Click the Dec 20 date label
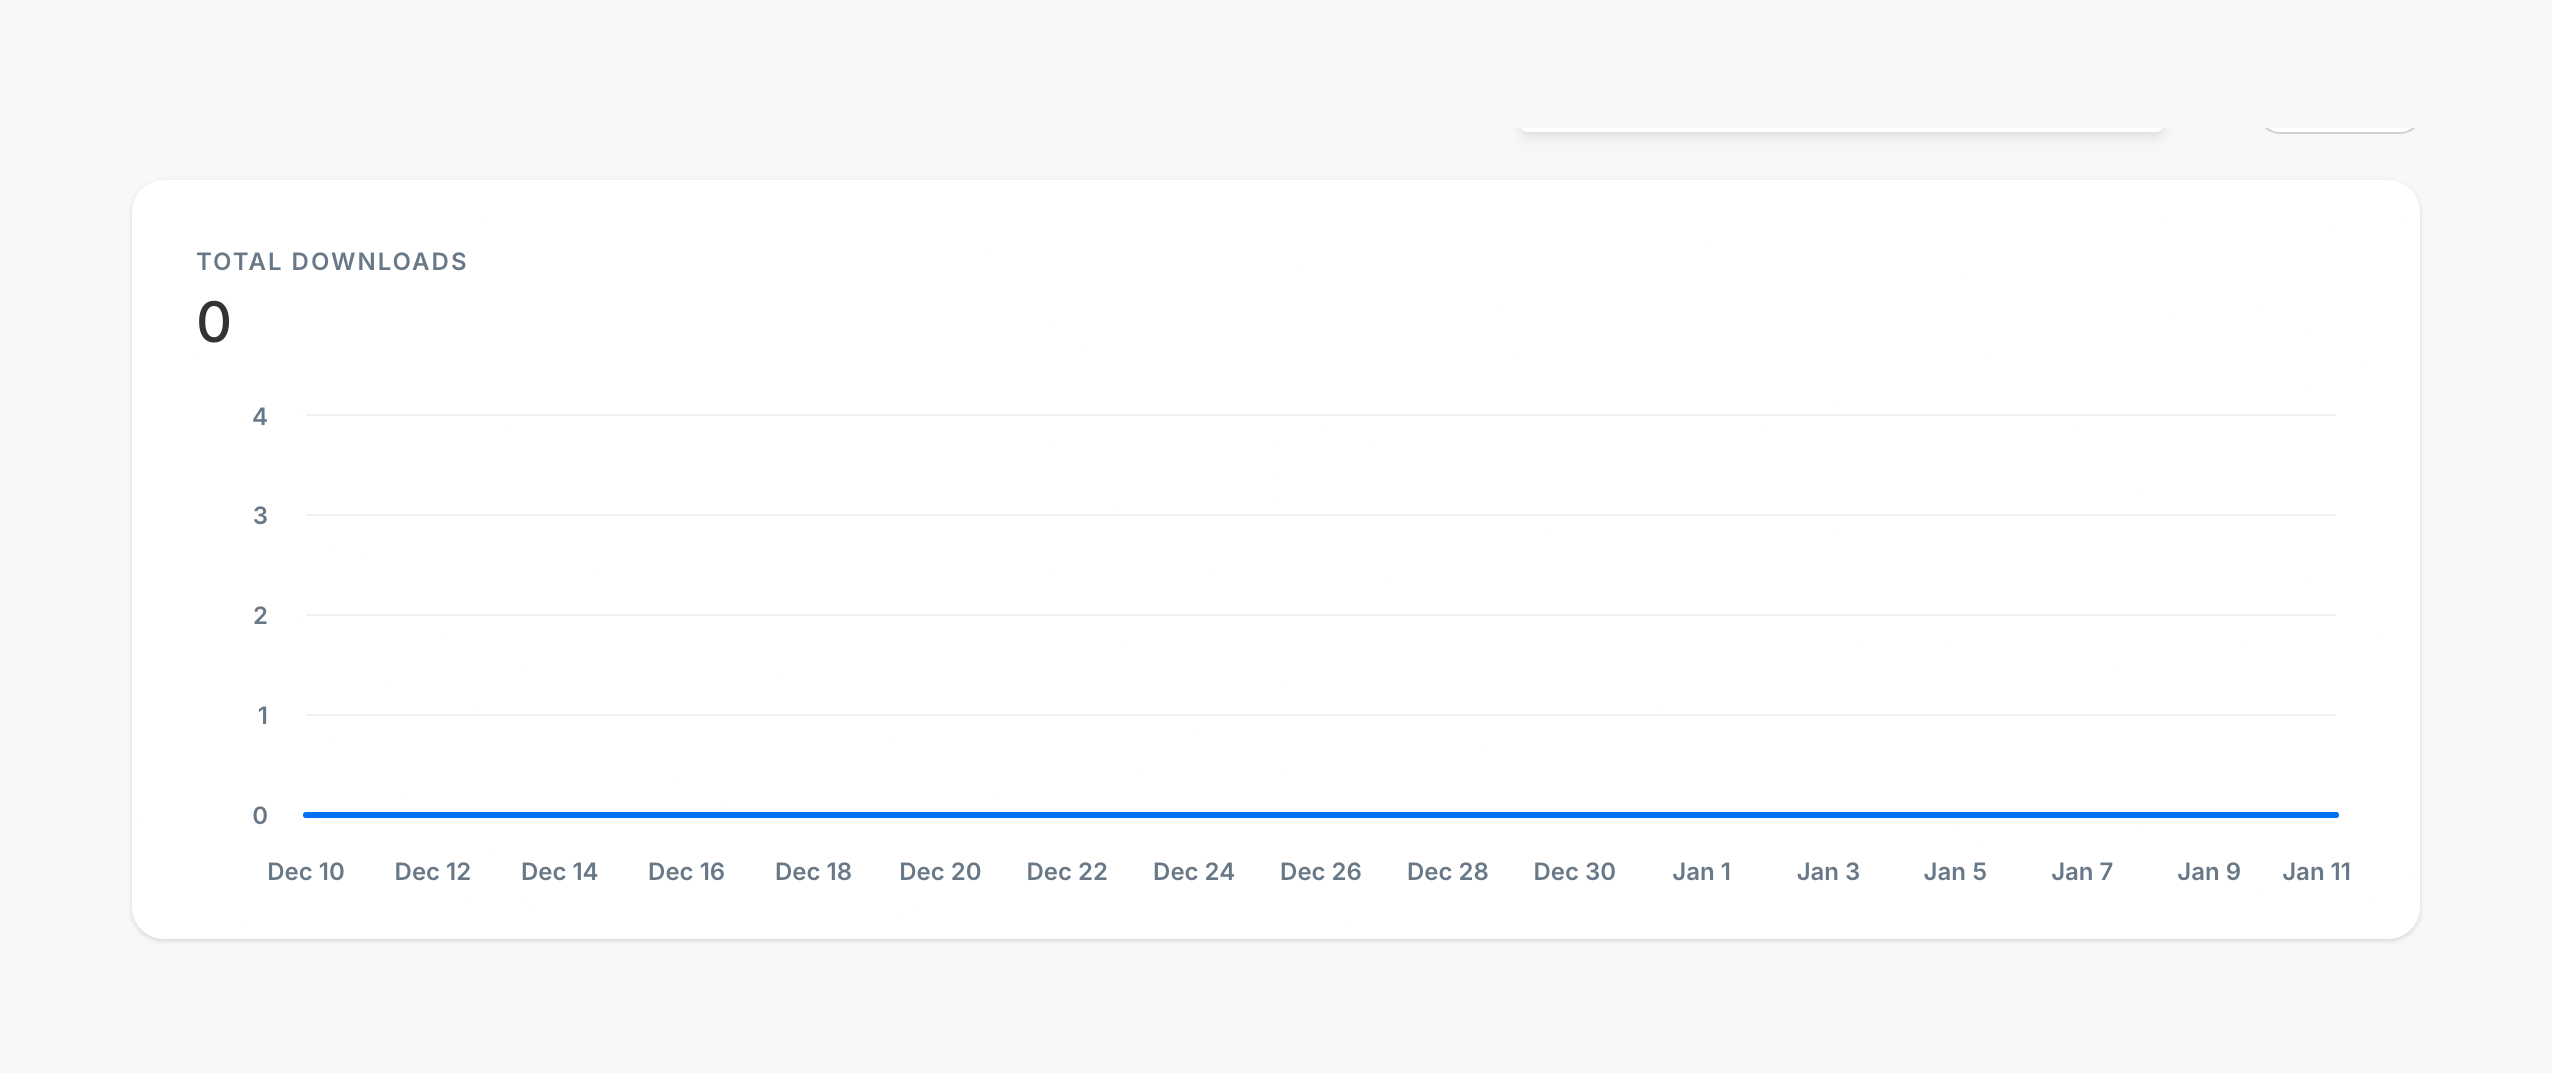2552x1073 pixels. pyautogui.click(x=940, y=872)
